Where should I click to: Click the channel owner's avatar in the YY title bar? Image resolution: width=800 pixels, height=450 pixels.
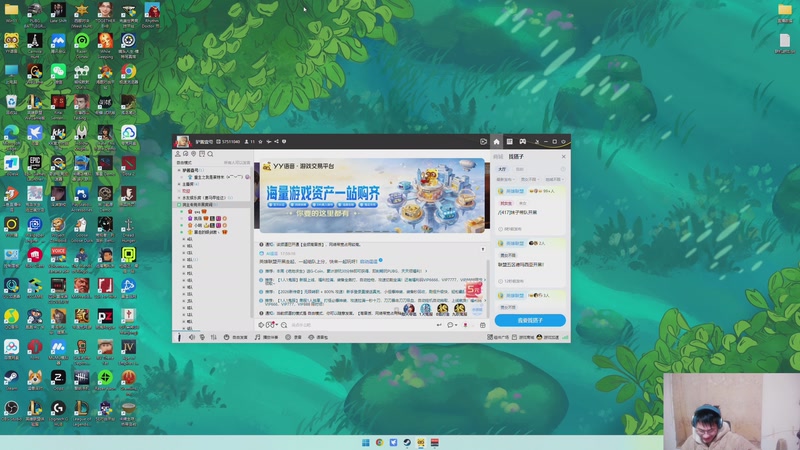pyautogui.click(x=183, y=141)
